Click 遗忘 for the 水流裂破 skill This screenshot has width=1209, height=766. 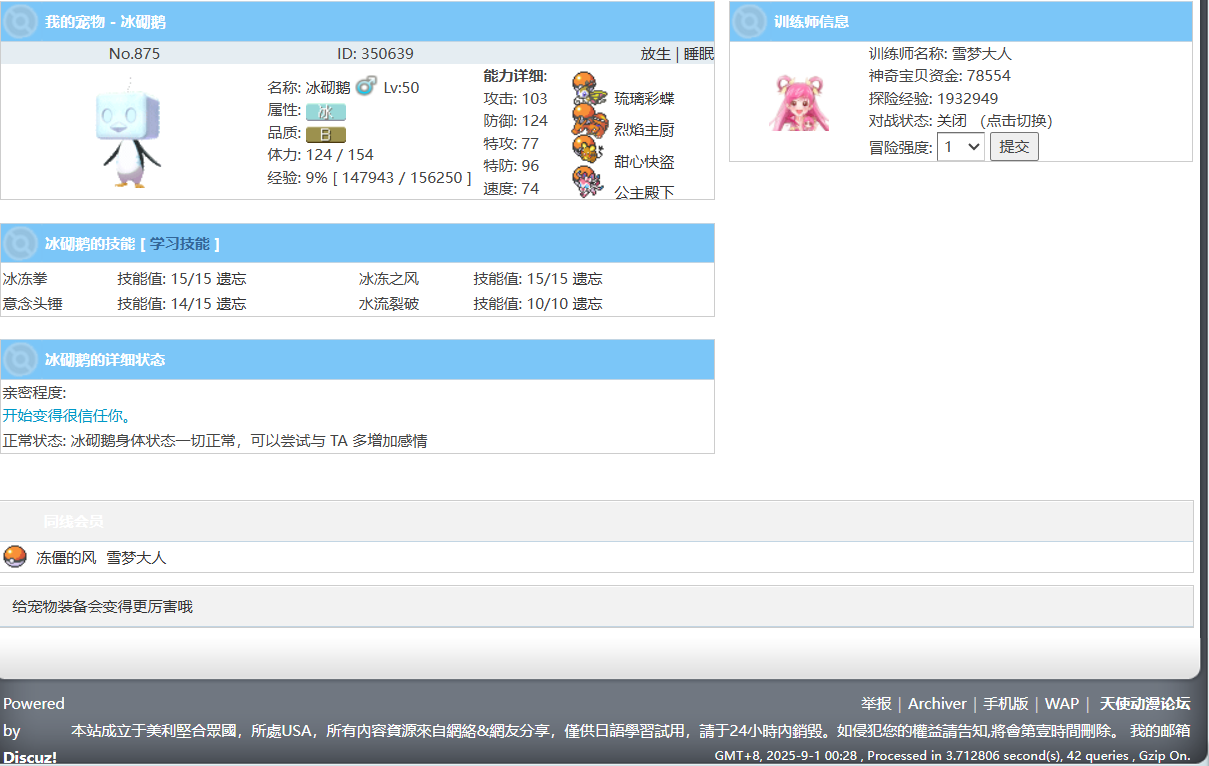[x=587, y=304]
